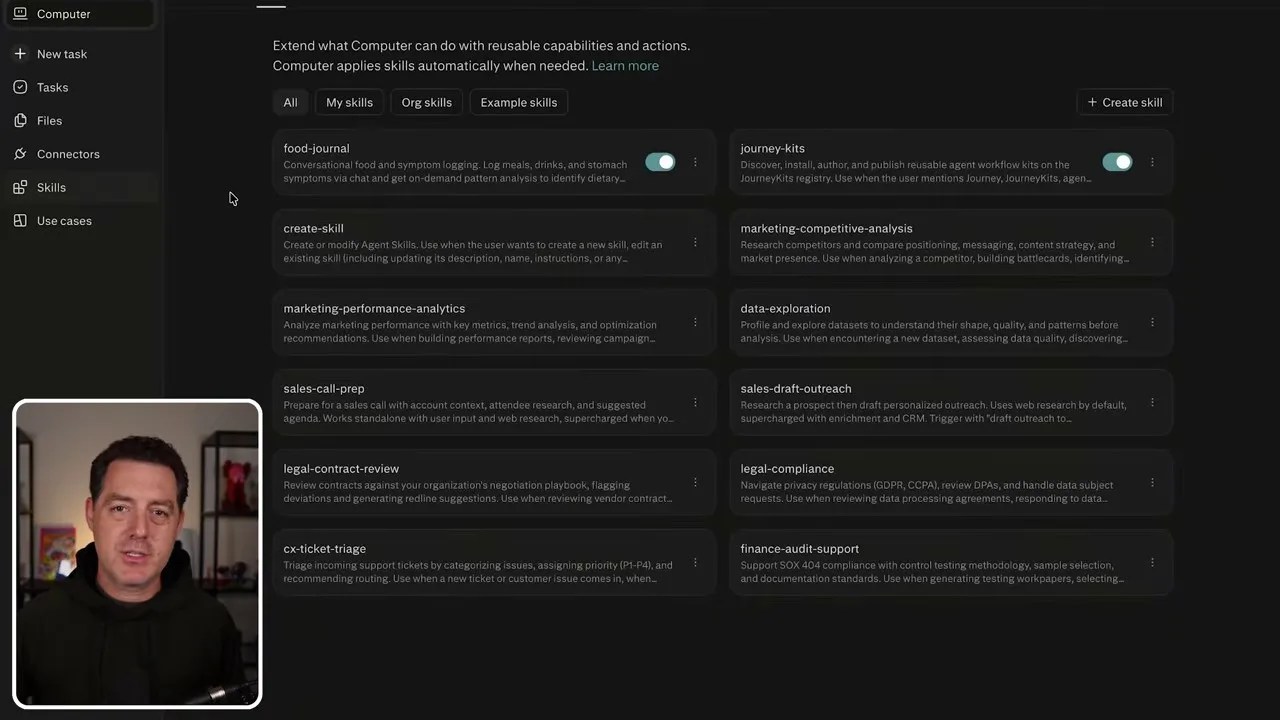This screenshot has height=720, width=1280.
Task: Open the finance-audit-support skill title
Action: pos(800,548)
